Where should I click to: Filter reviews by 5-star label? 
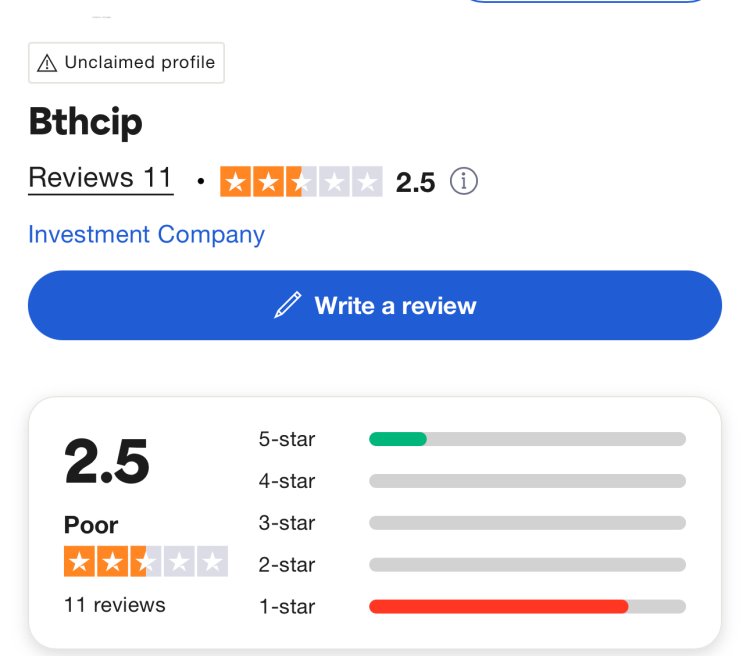(x=287, y=439)
